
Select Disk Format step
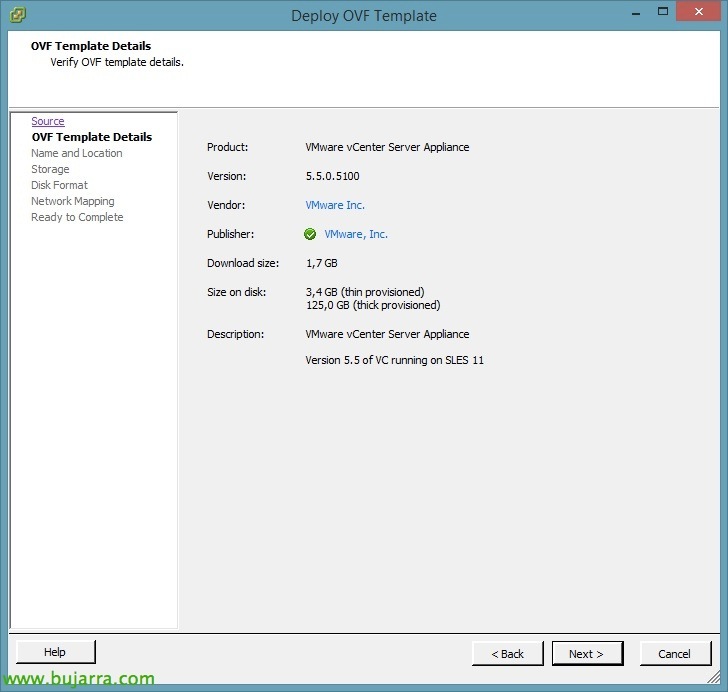click(x=59, y=185)
